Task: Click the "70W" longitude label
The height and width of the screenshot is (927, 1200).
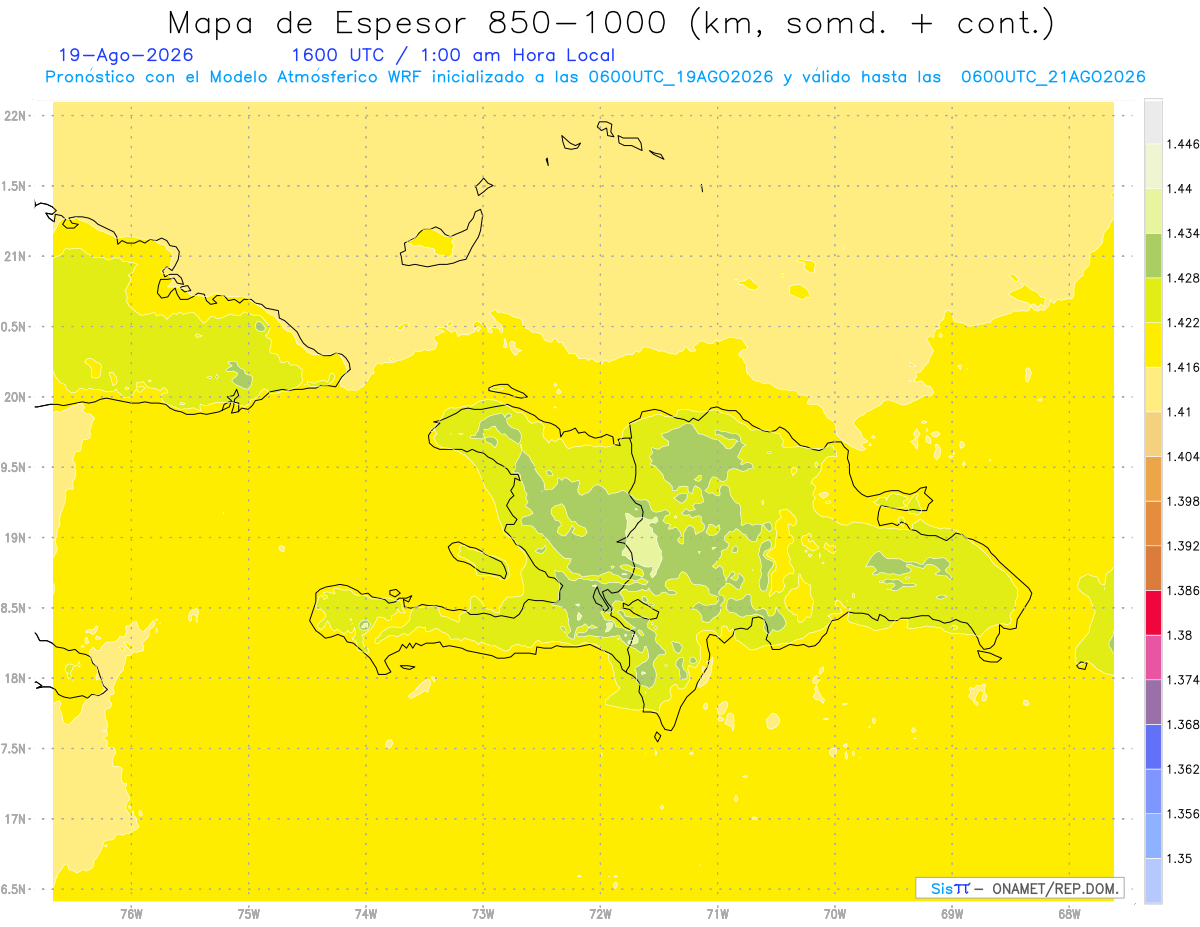Action: coord(835,914)
